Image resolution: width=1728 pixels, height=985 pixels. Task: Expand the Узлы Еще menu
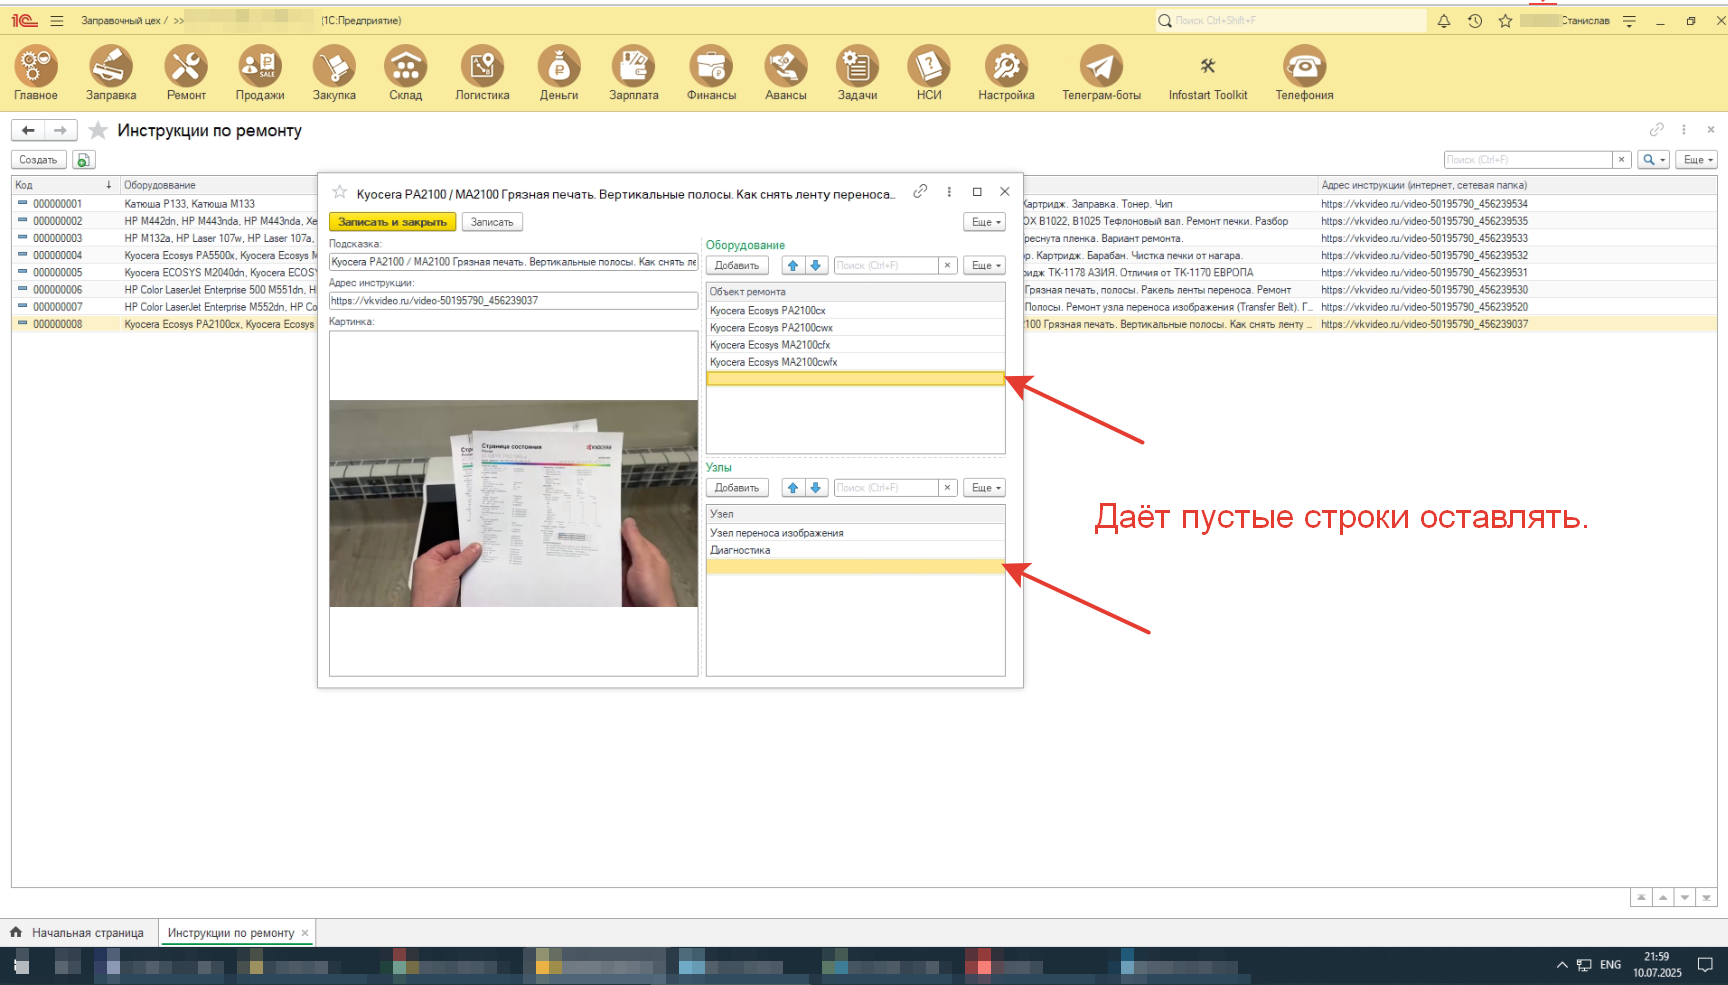point(986,488)
